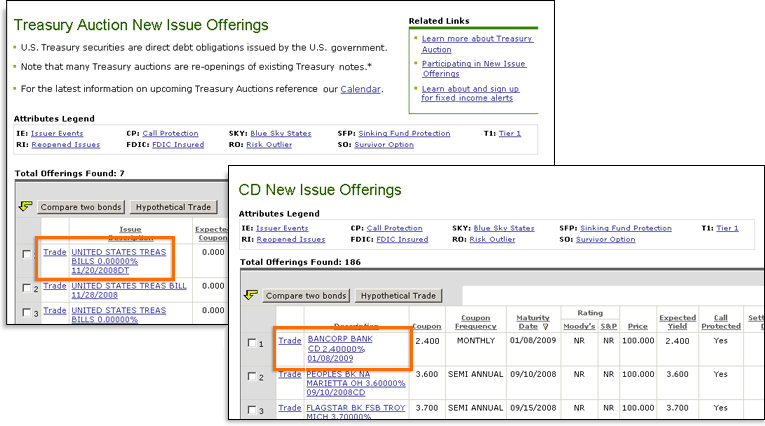
Task: Check the box for Treasury offering row 1
Action: click(26, 254)
